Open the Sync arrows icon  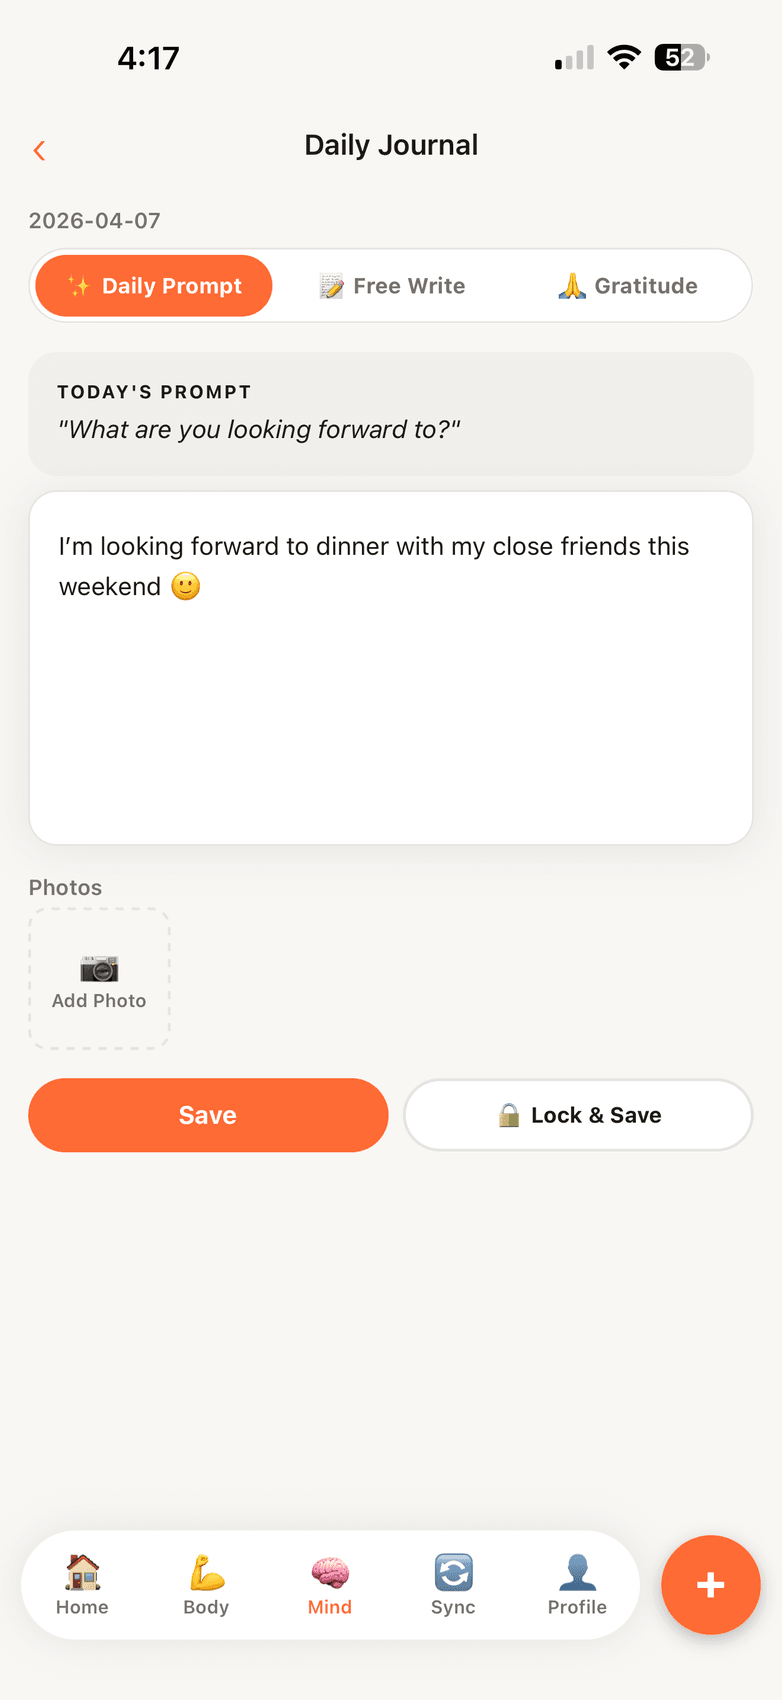453,1572
